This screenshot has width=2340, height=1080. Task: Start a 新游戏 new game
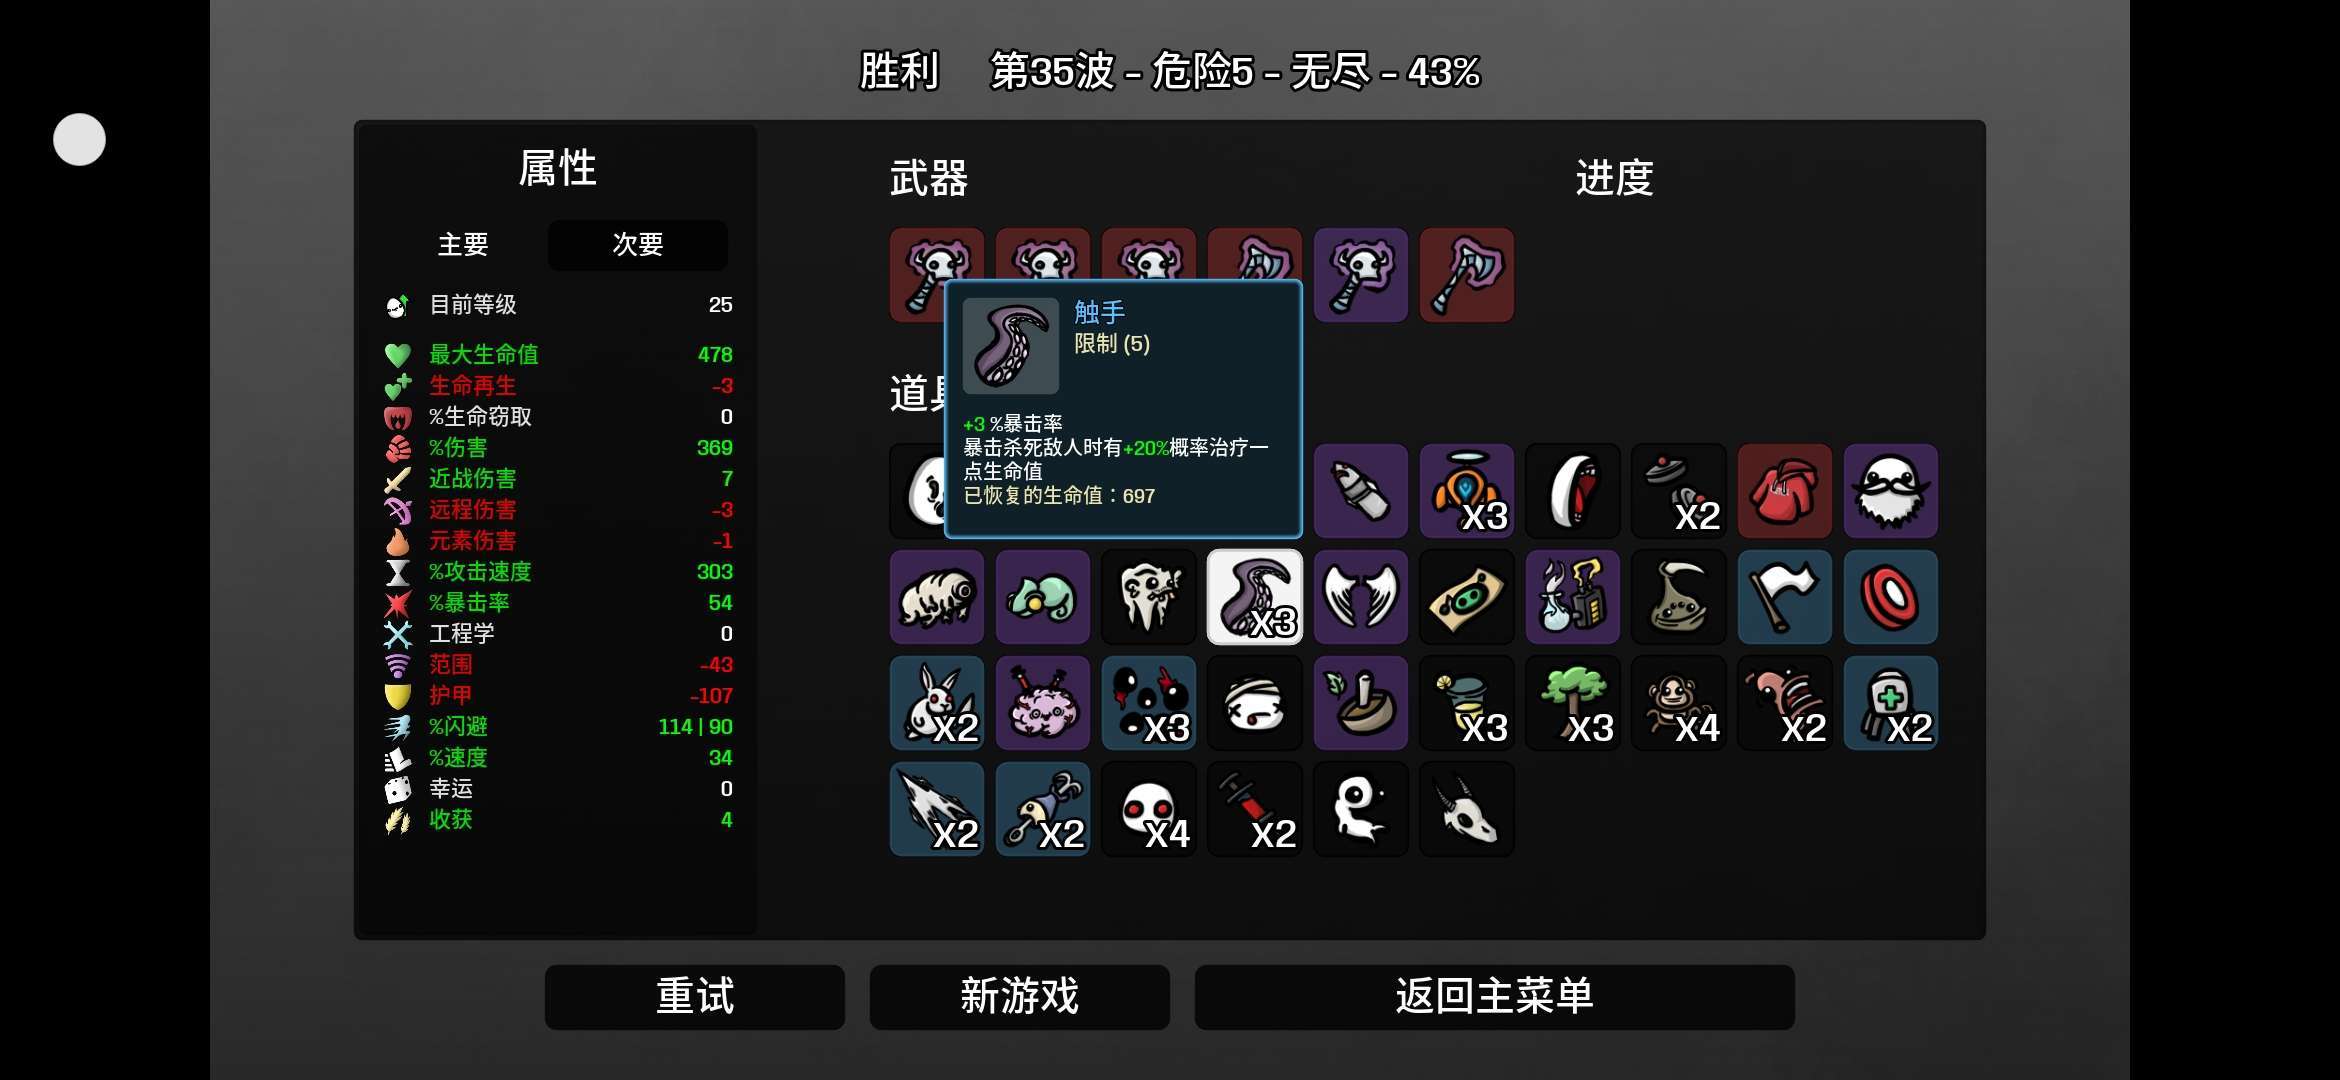pos(1020,997)
